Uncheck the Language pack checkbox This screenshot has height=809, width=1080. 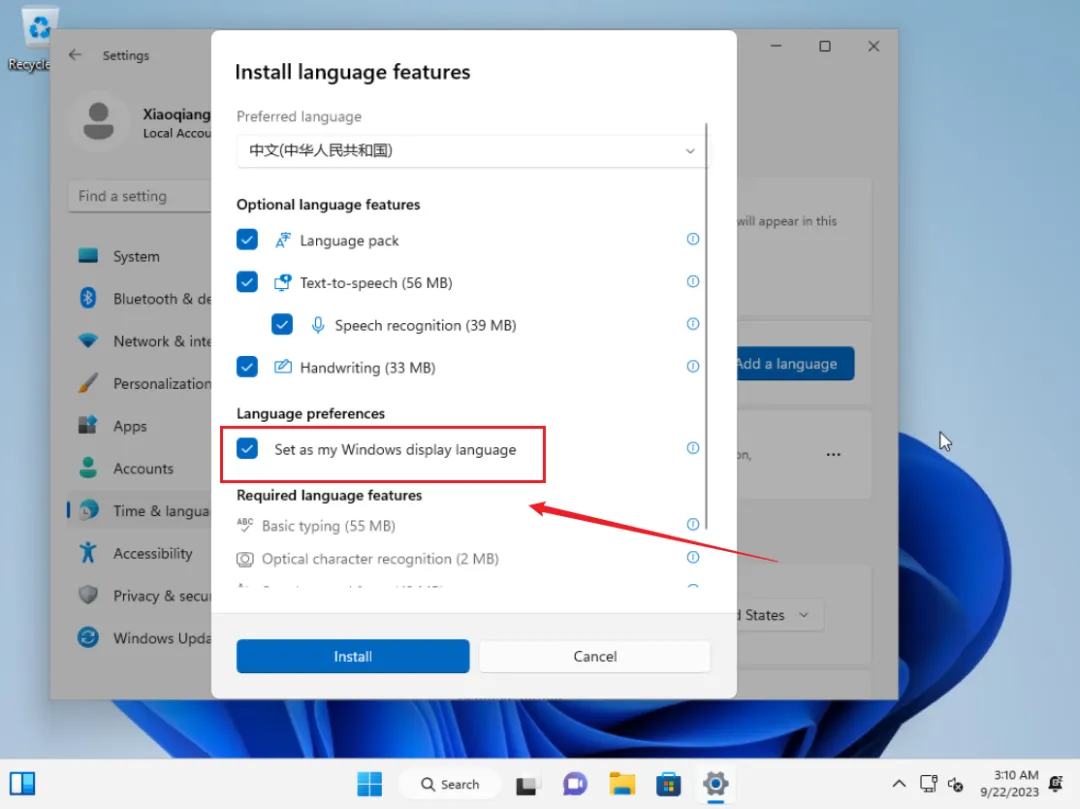[247, 240]
